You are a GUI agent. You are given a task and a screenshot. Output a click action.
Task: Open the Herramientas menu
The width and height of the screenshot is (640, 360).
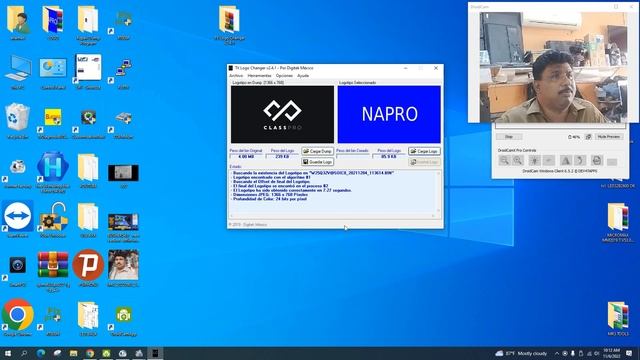click(259, 76)
